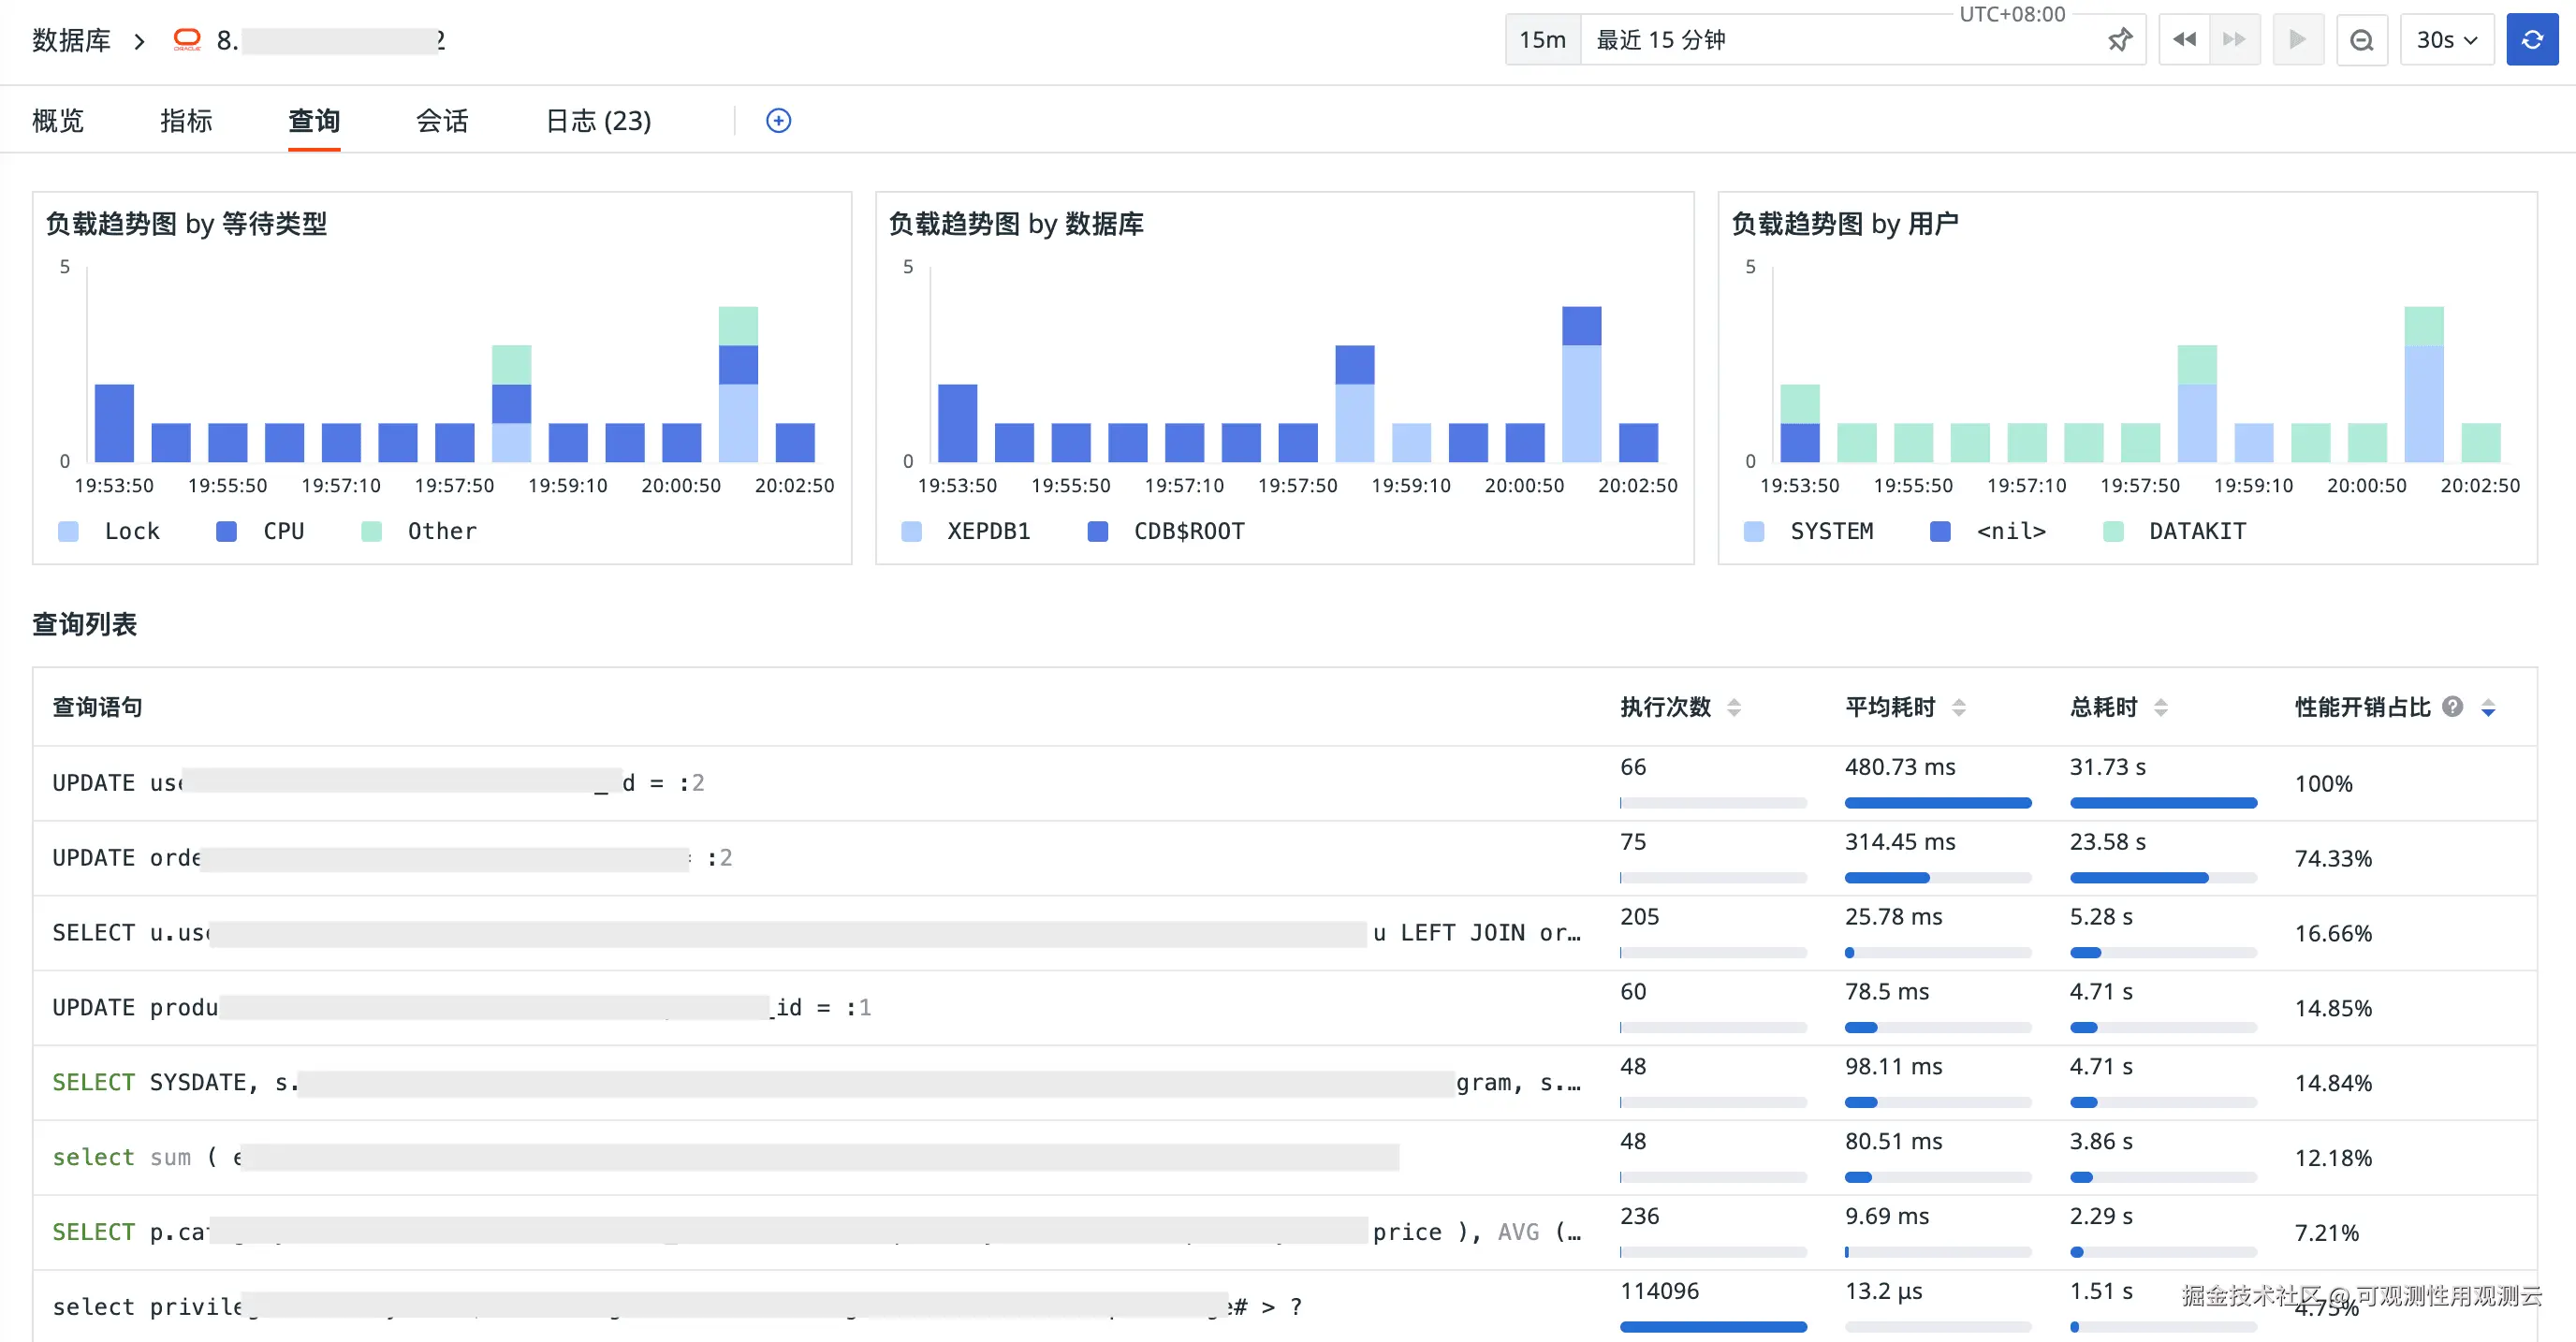Go back to the 数据库 breadcrumb link
The image size is (2576, 1342).
(x=71, y=40)
